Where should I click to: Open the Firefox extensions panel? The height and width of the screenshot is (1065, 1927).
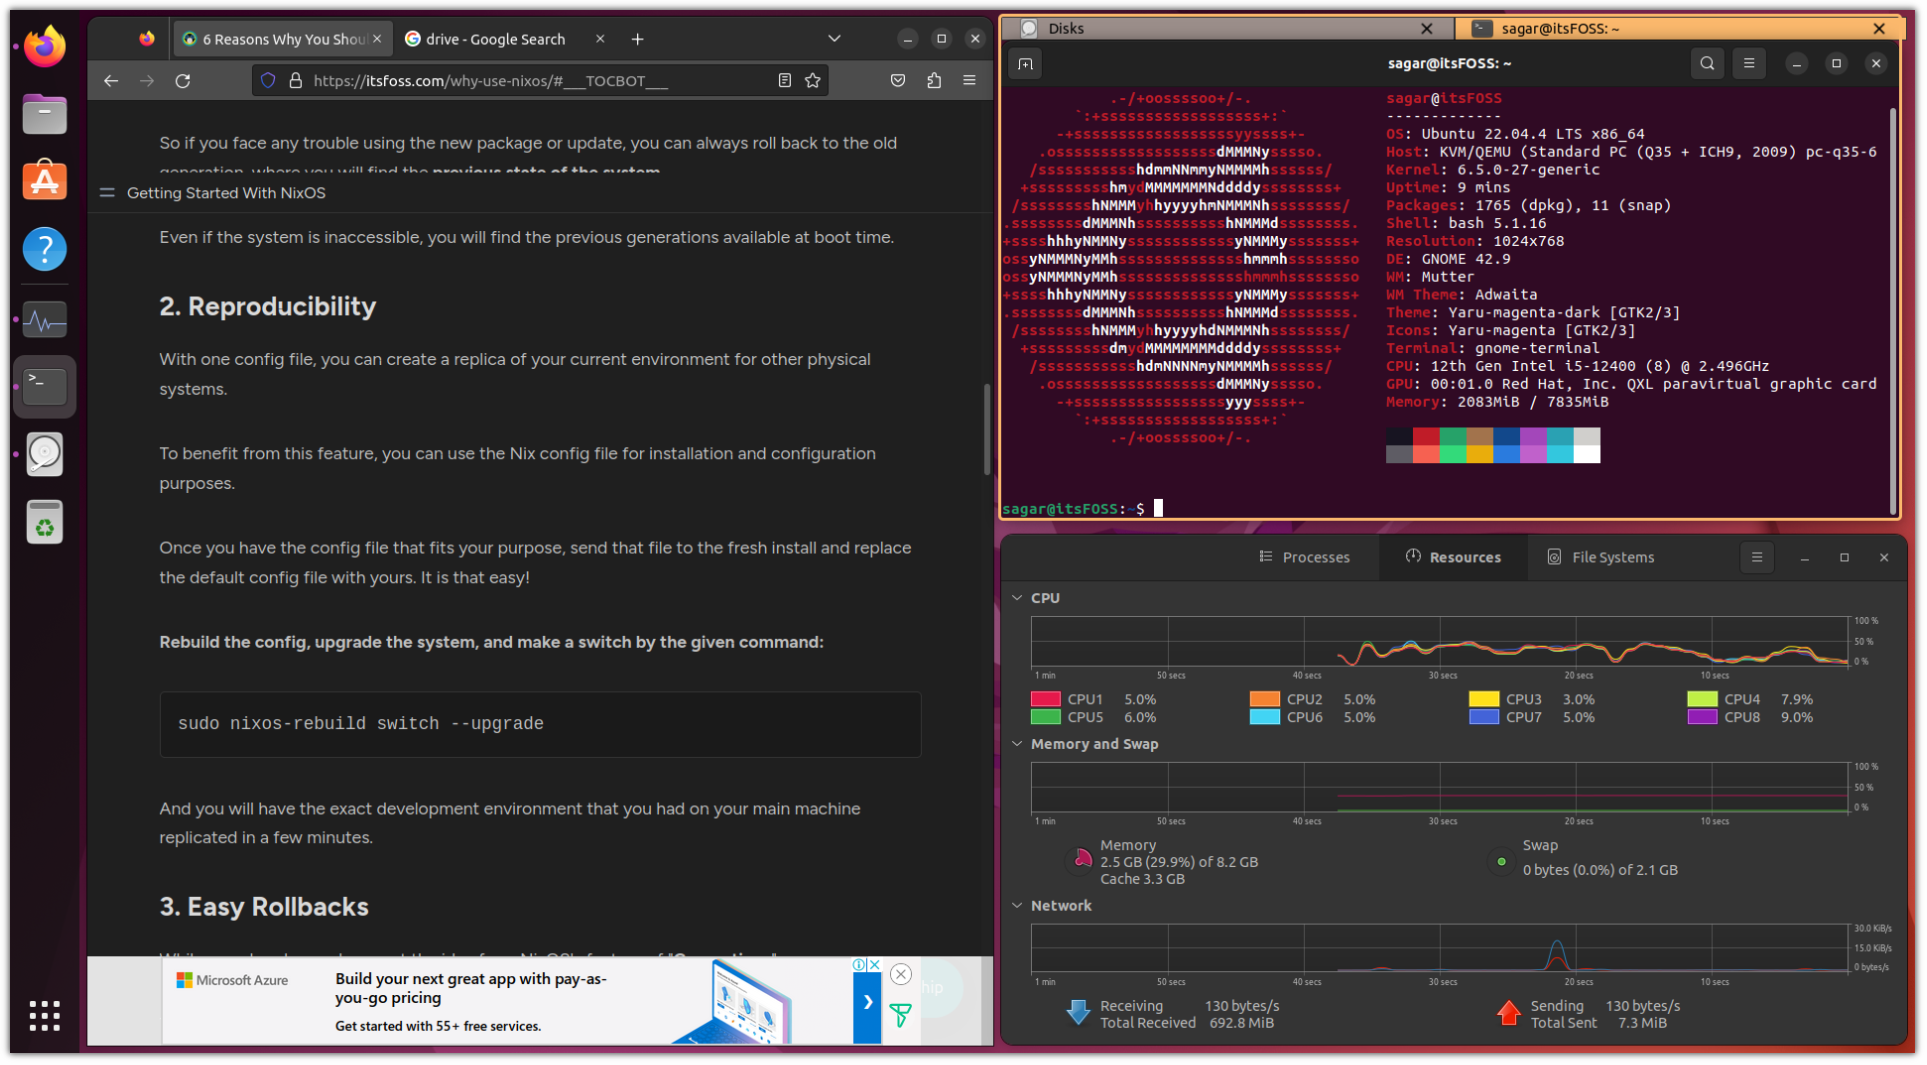pos(934,80)
